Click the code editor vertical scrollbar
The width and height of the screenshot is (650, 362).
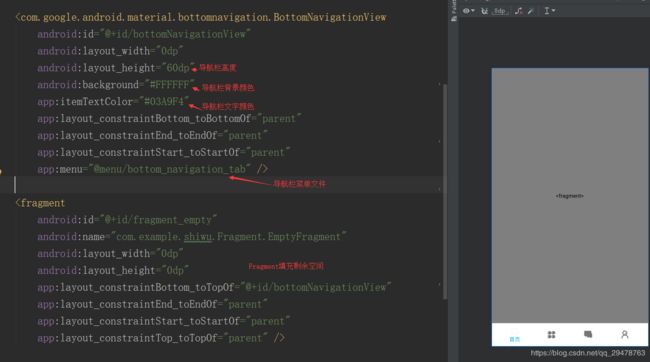tap(445, 191)
